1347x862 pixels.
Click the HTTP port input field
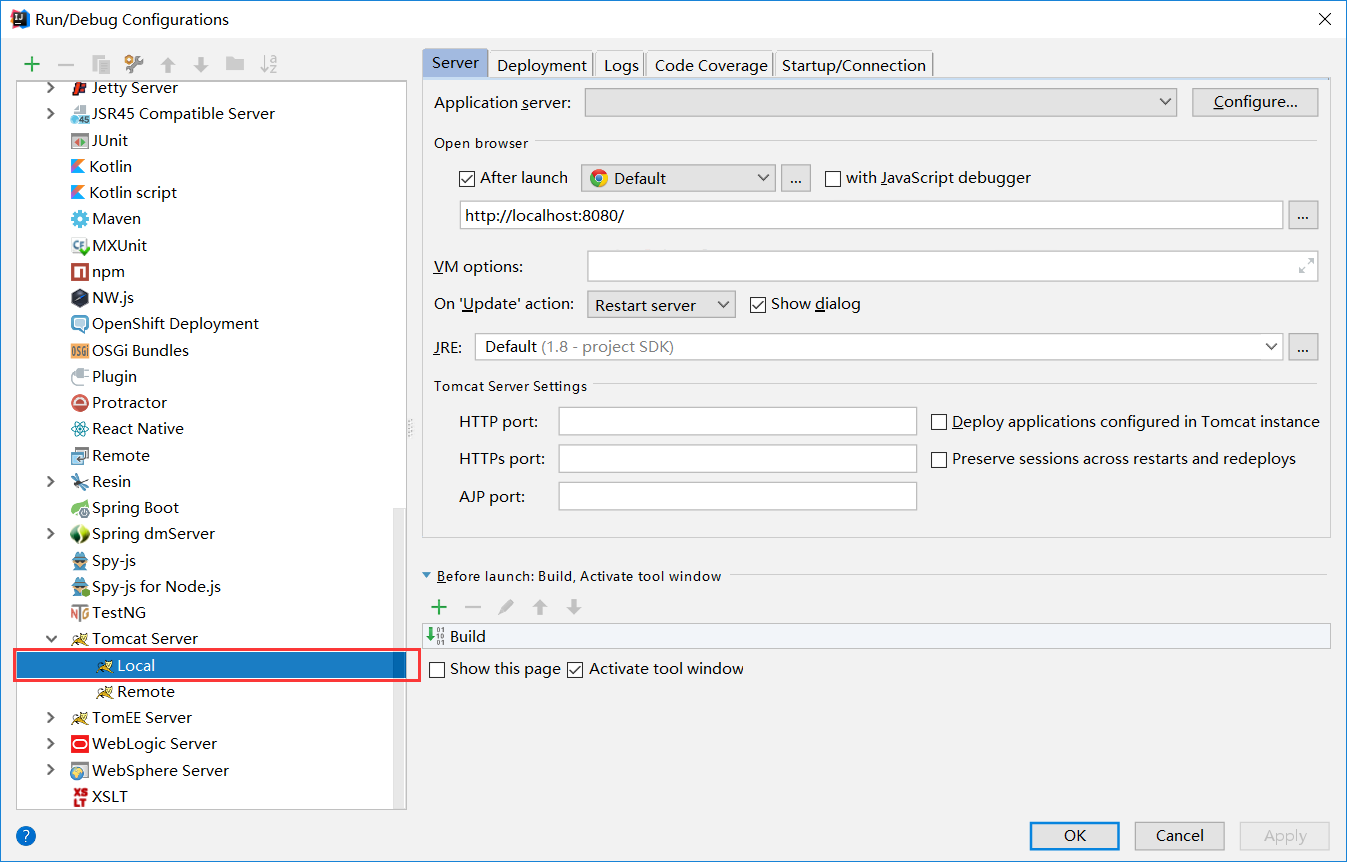pos(737,422)
